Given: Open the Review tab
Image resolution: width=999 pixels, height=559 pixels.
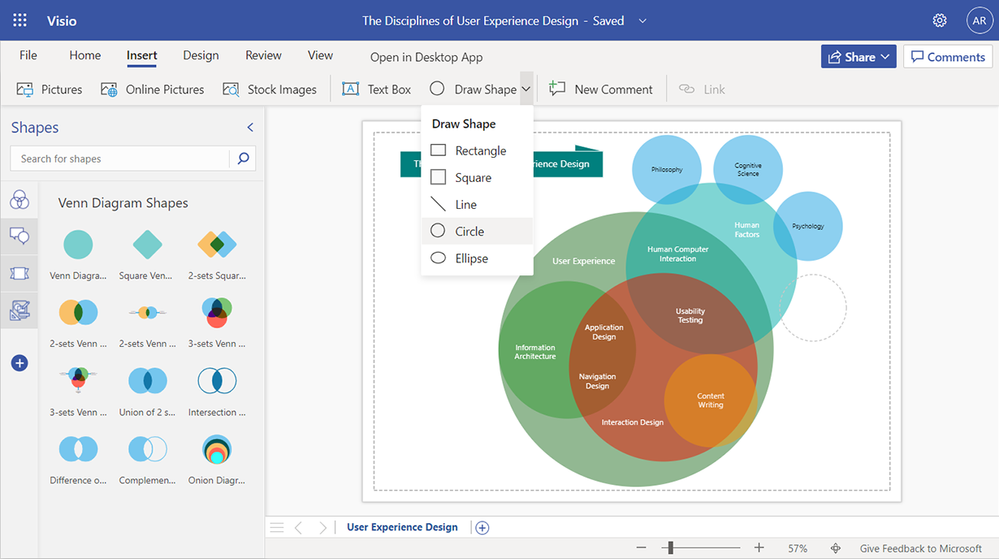Looking at the screenshot, I should [263, 55].
